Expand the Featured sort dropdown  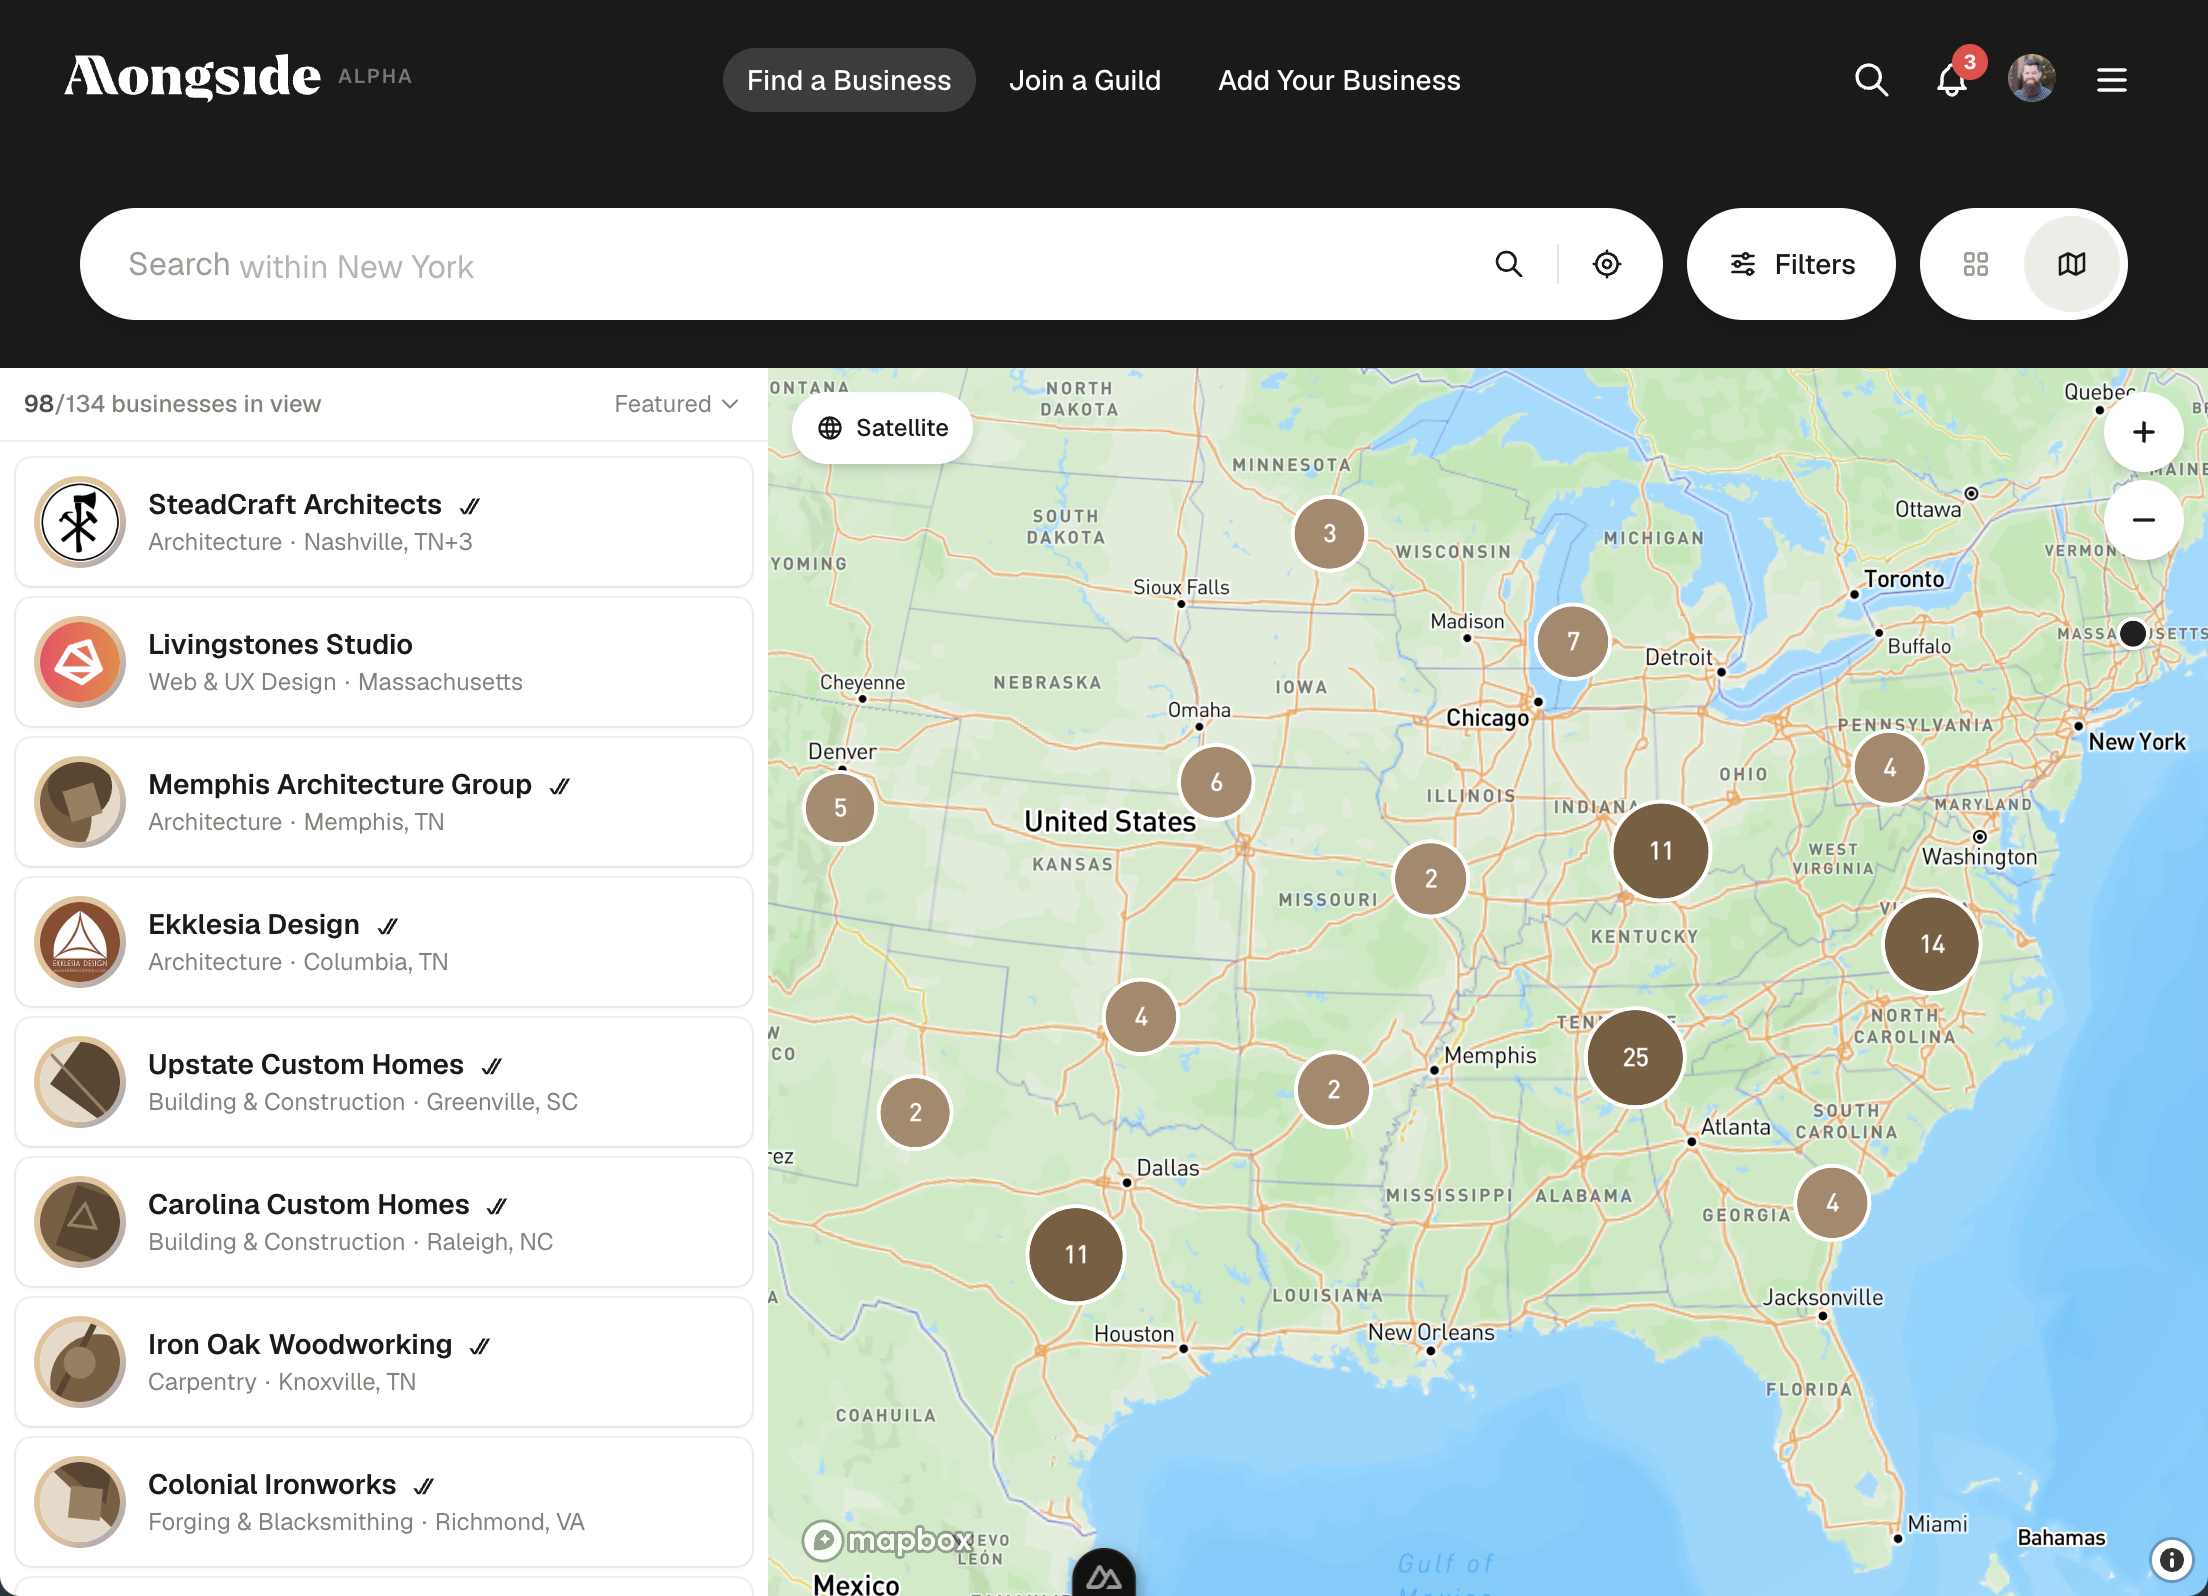[x=676, y=404]
